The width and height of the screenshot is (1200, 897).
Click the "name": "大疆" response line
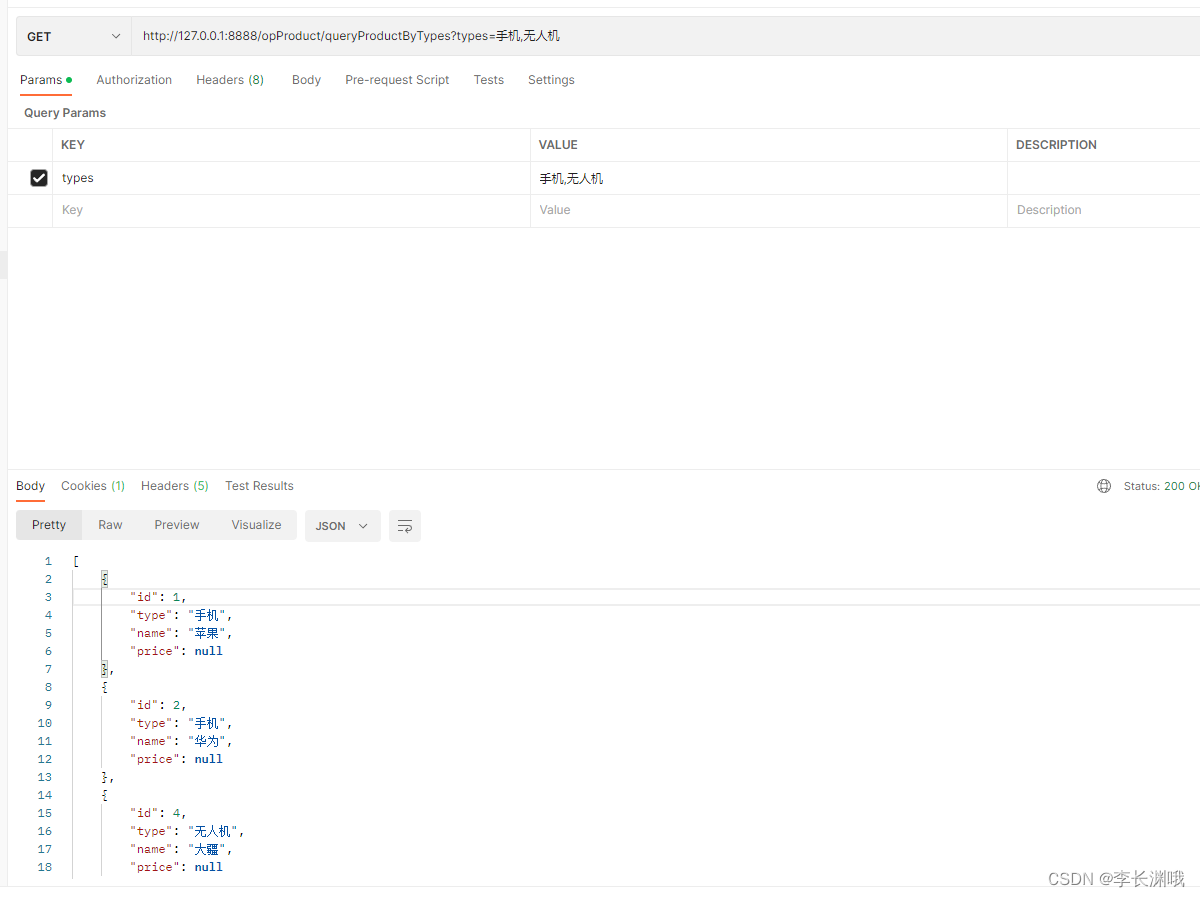pos(180,849)
